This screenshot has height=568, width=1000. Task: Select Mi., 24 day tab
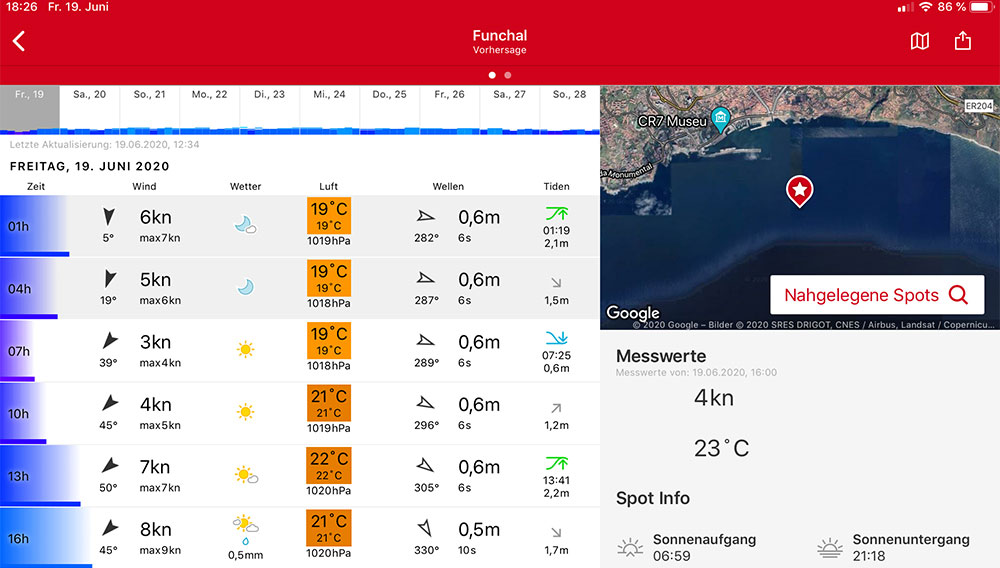(329, 94)
